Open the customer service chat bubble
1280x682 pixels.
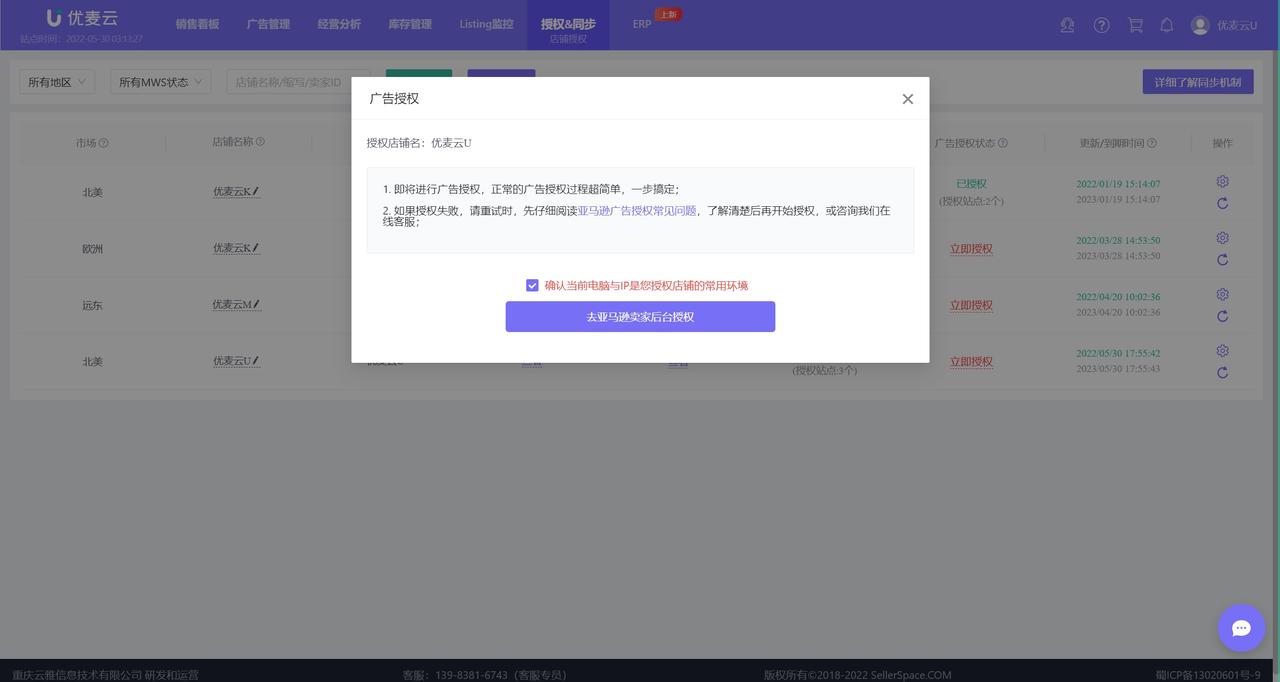1241,628
